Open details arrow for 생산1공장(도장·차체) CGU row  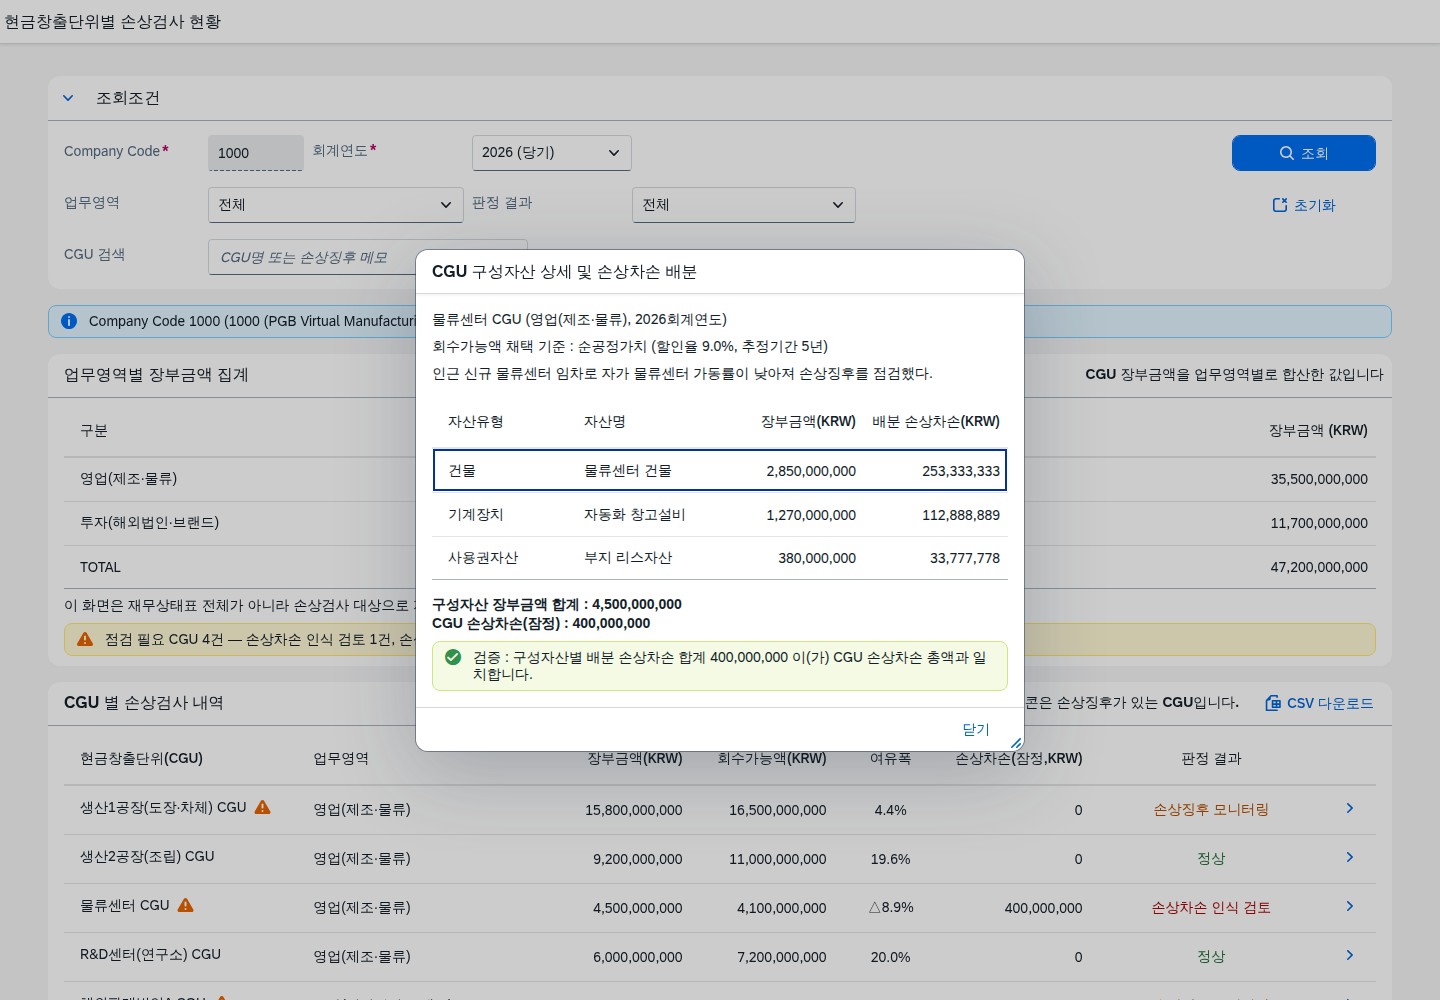point(1349,808)
